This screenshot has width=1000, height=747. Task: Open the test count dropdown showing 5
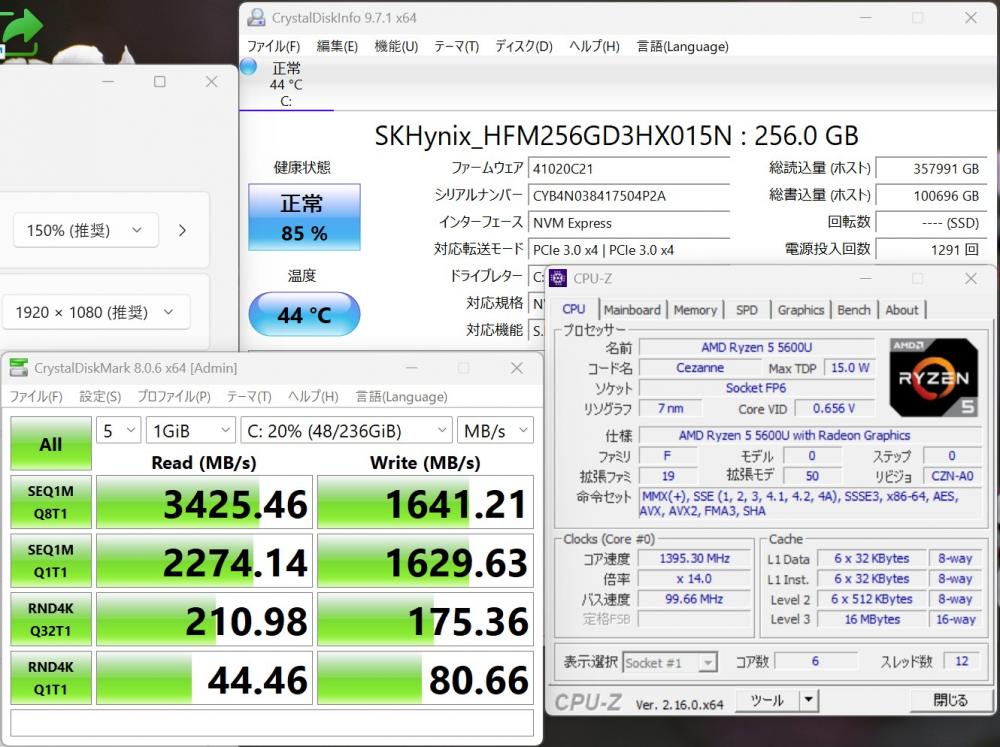(118, 430)
